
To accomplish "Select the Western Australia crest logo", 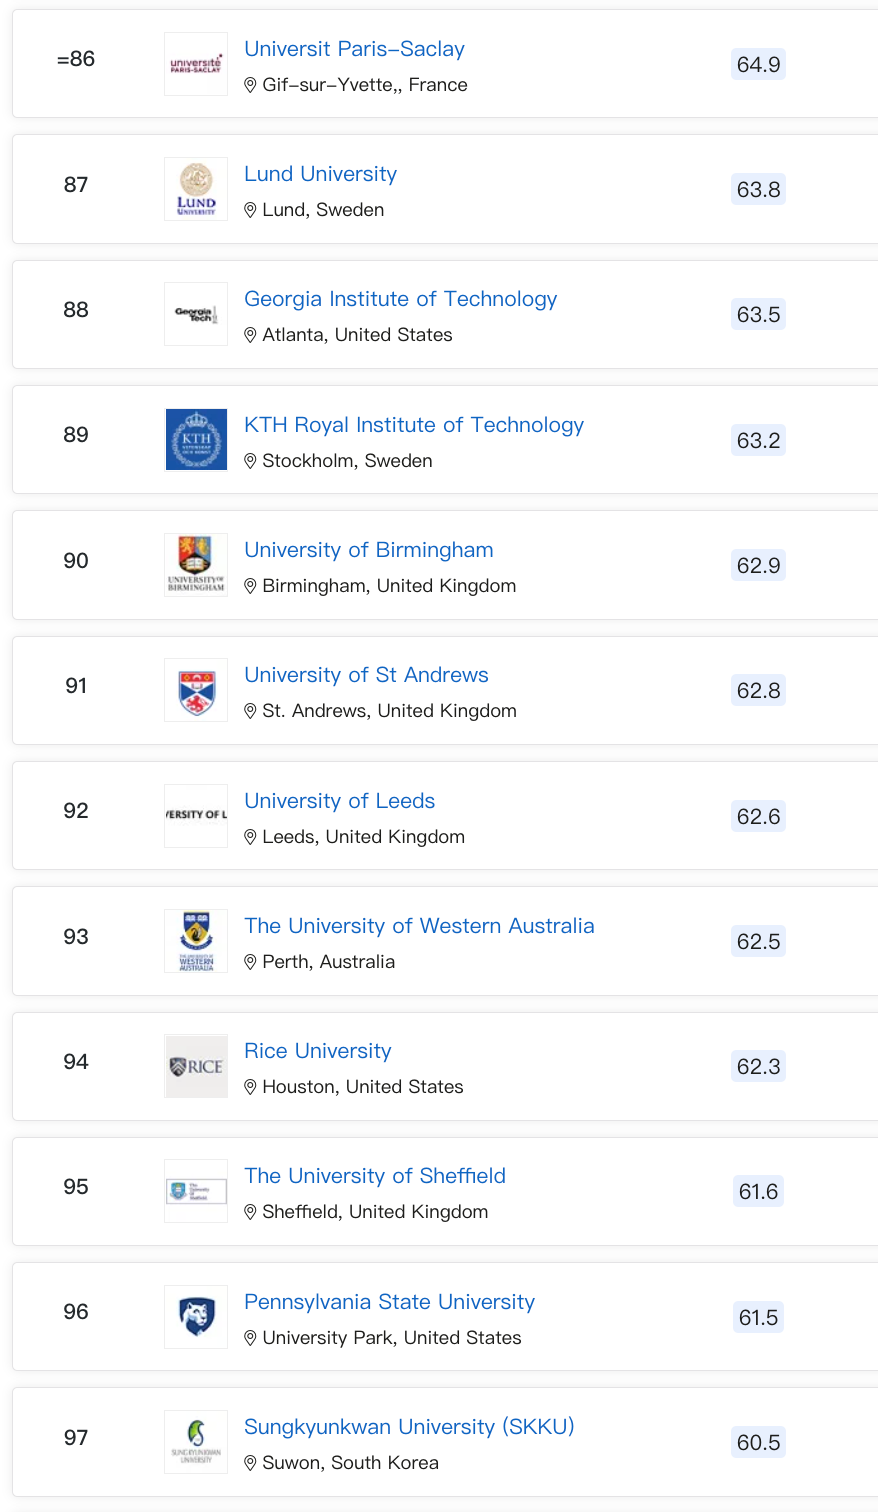I will pos(196,941).
